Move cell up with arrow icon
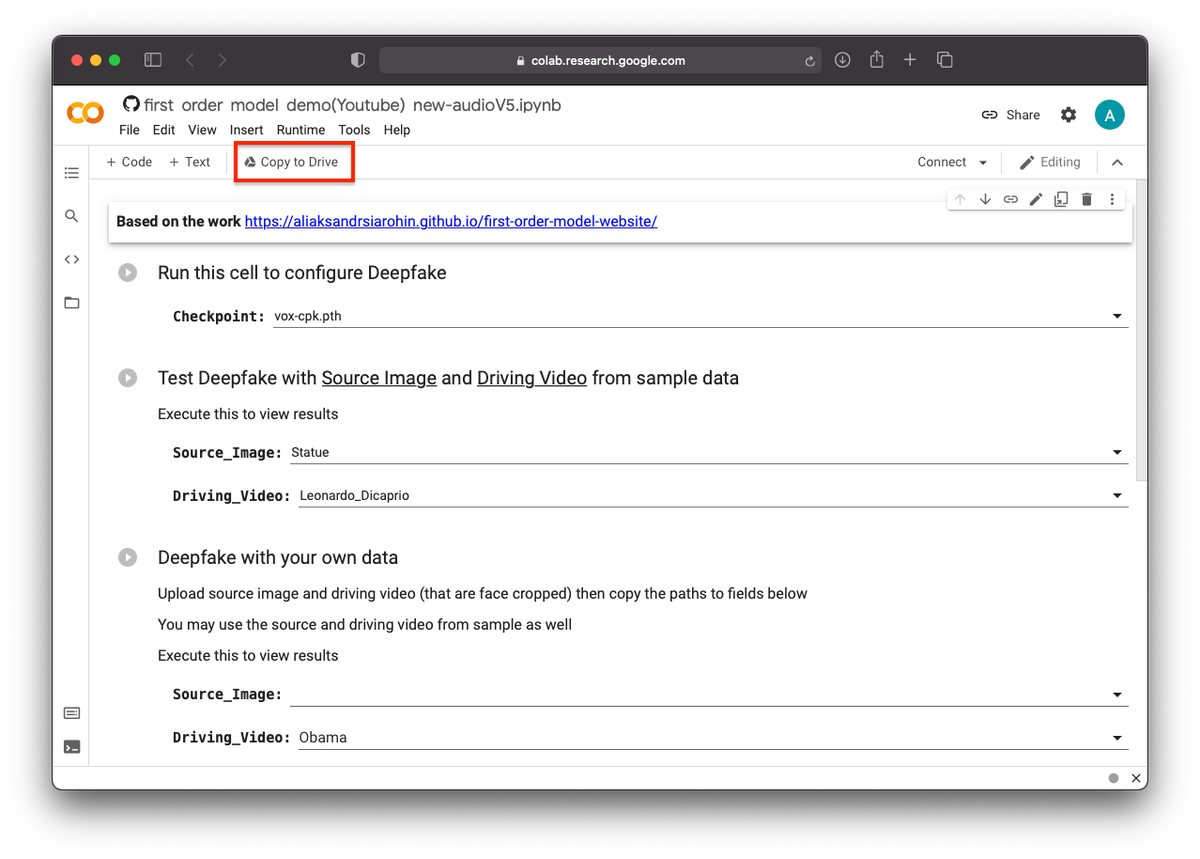This screenshot has width=1200, height=859. 960,200
